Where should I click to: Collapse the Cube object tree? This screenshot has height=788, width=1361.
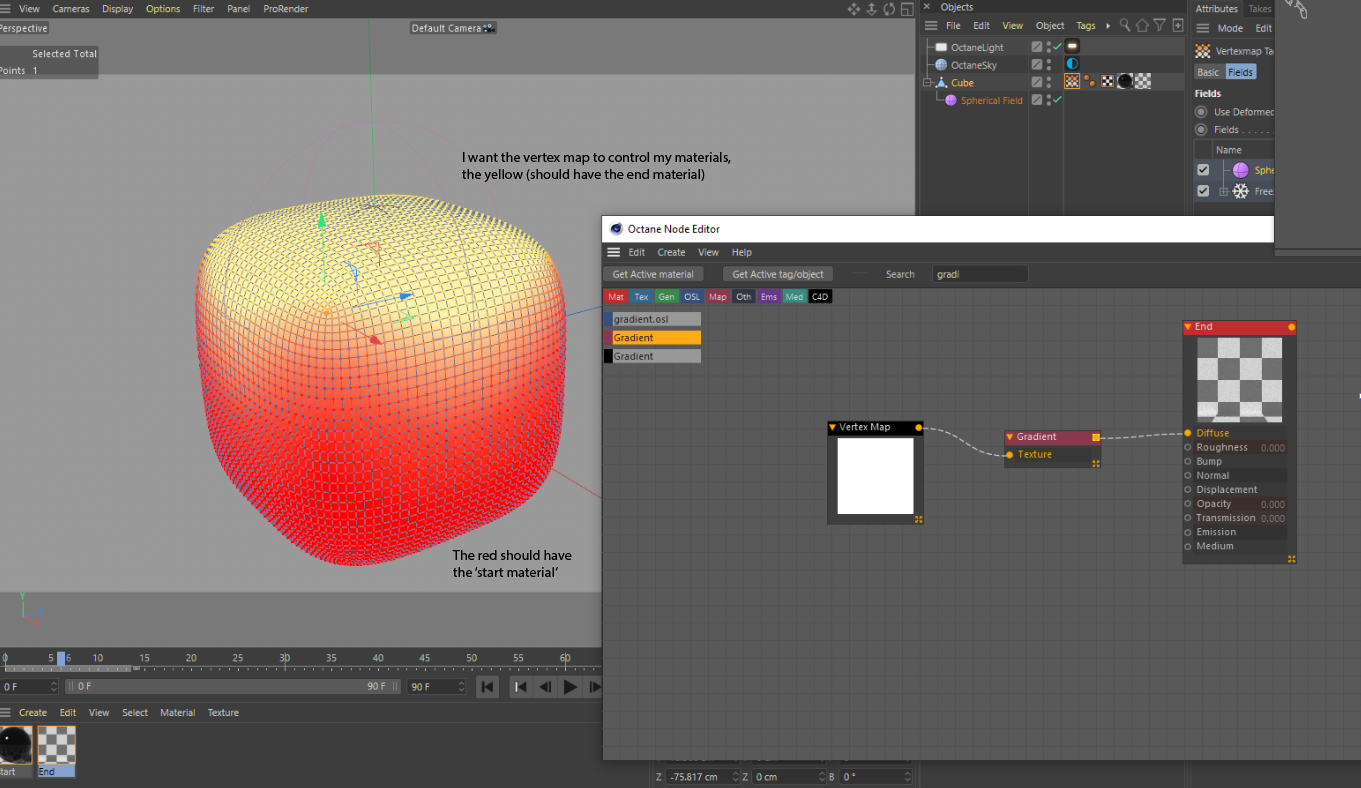[x=927, y=83]
